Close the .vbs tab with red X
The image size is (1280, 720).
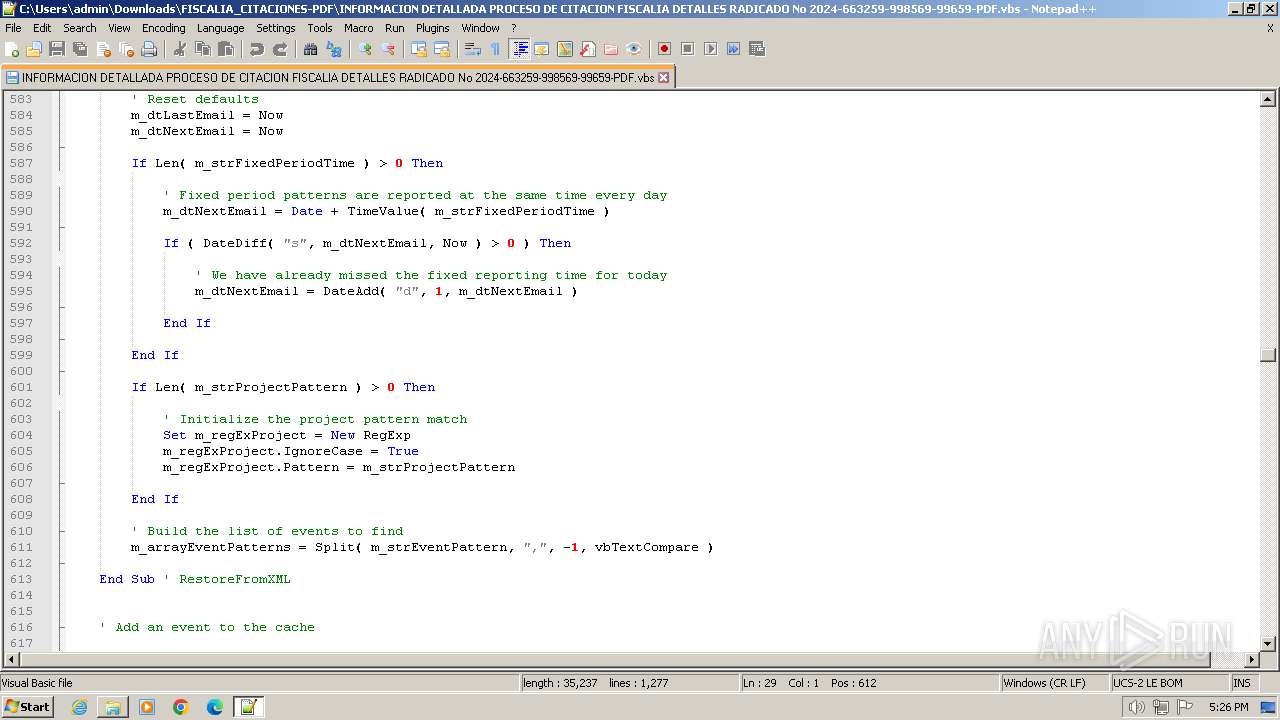[663, 77]
